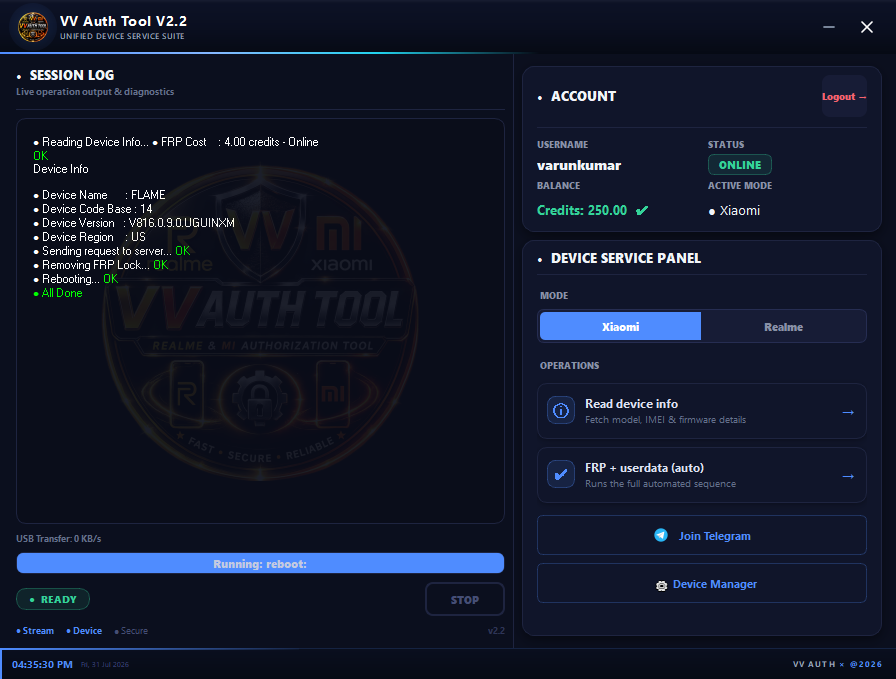The image size is (896, 679).
Task: Click the USB Transfer: 0 KB/s text
Action: [x=58, y=538]
